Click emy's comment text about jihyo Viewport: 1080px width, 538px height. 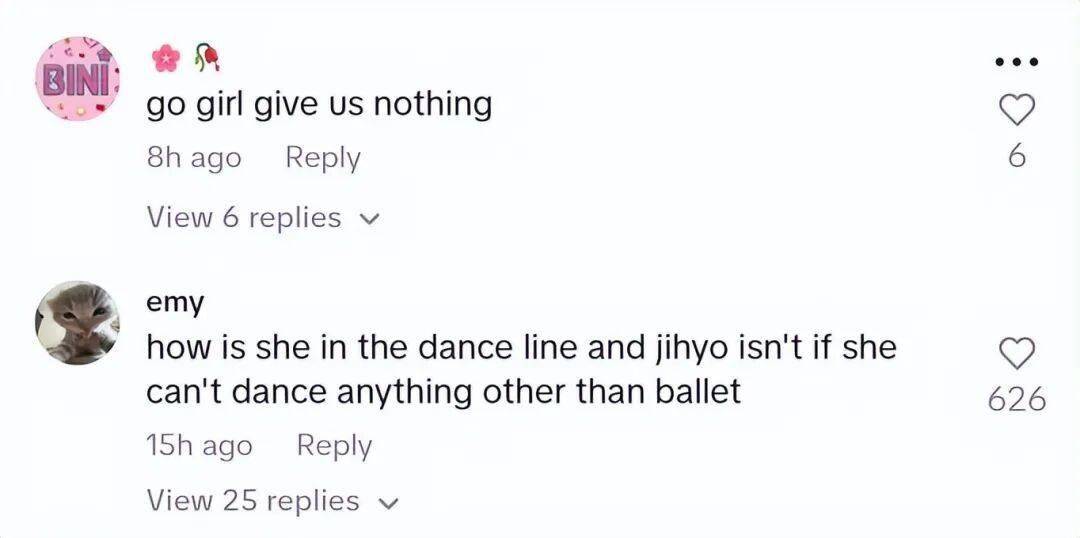click(520, 369)
